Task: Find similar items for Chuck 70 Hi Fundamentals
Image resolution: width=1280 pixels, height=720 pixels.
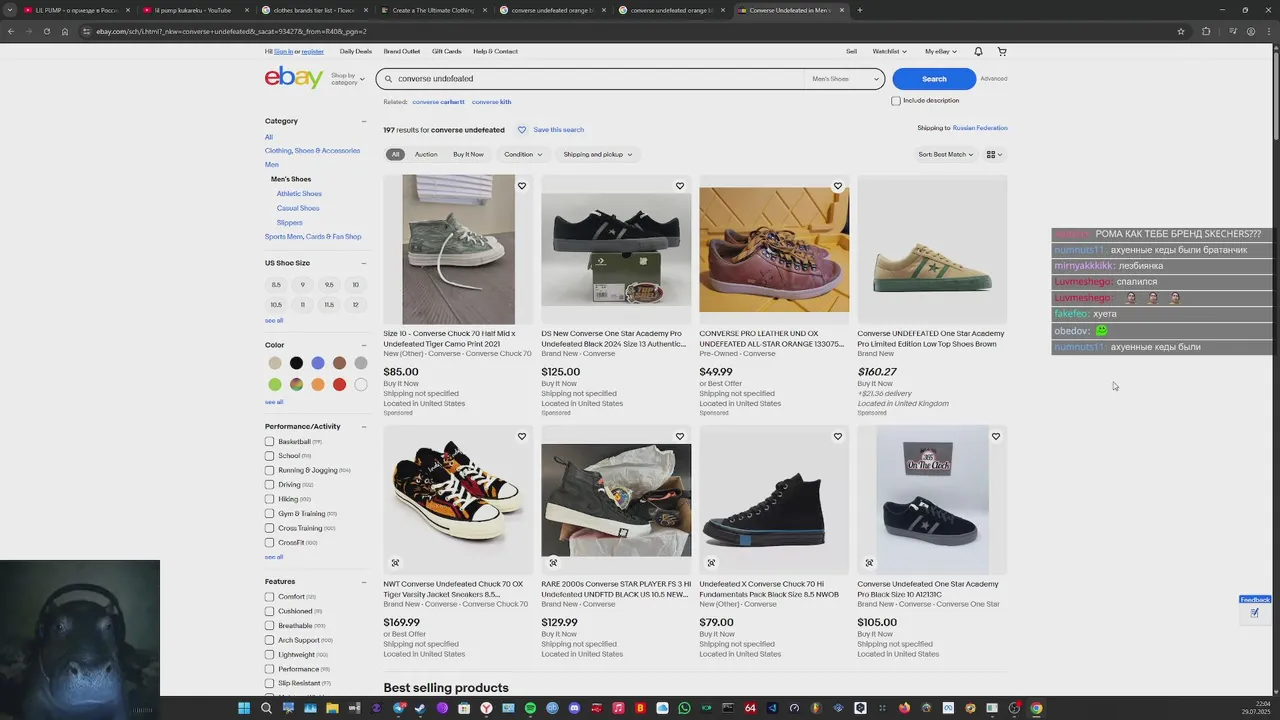Action: coord(711,563)
